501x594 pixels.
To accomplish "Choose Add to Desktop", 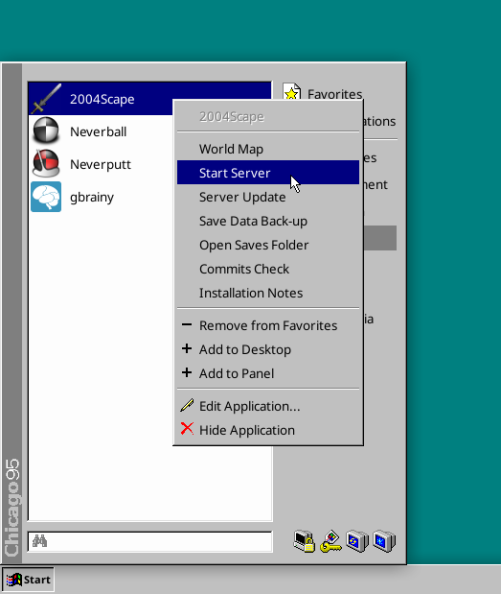I will (x=268, y=349).
